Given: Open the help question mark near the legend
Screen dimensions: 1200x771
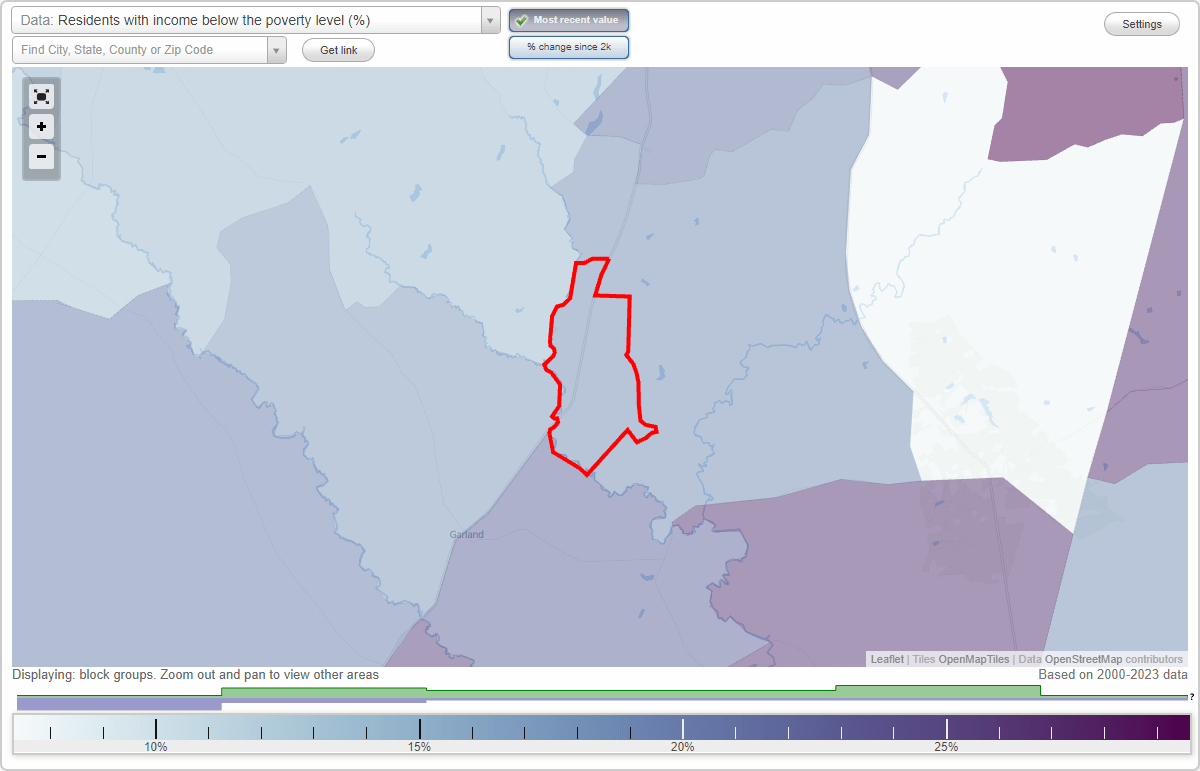Looking at the screenshot, I should point(1190,698).
